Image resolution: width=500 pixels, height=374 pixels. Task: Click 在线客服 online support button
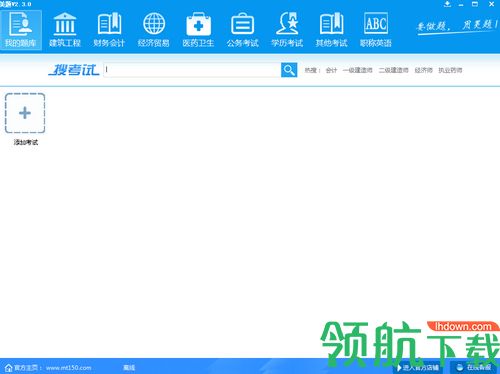tap(475, 368)
